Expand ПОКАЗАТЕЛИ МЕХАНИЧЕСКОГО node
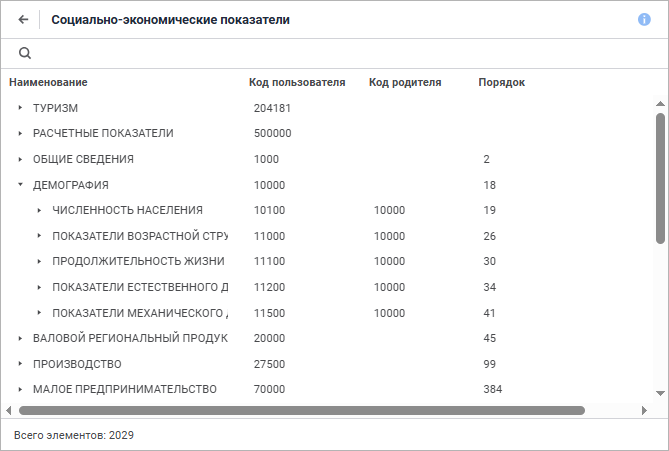669x451 pixels. point(39,313)
